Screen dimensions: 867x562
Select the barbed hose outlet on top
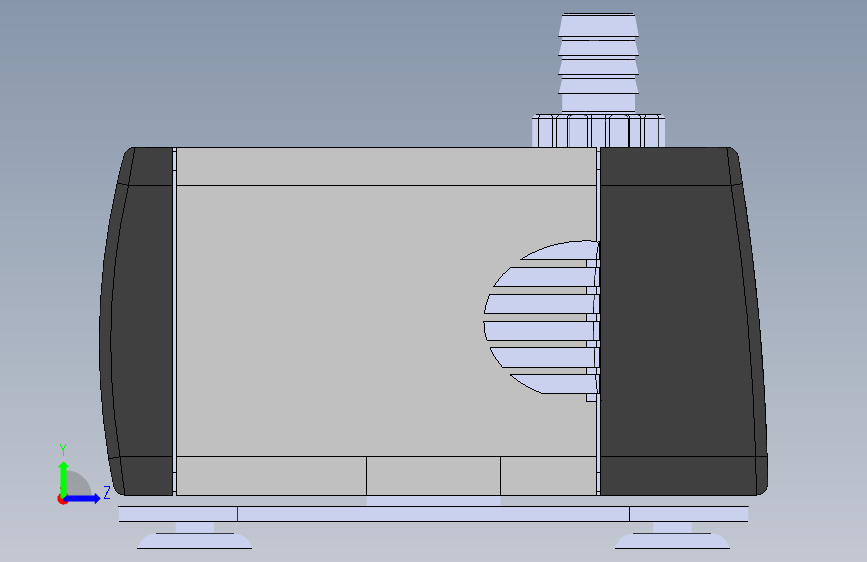tap(598, 63)
